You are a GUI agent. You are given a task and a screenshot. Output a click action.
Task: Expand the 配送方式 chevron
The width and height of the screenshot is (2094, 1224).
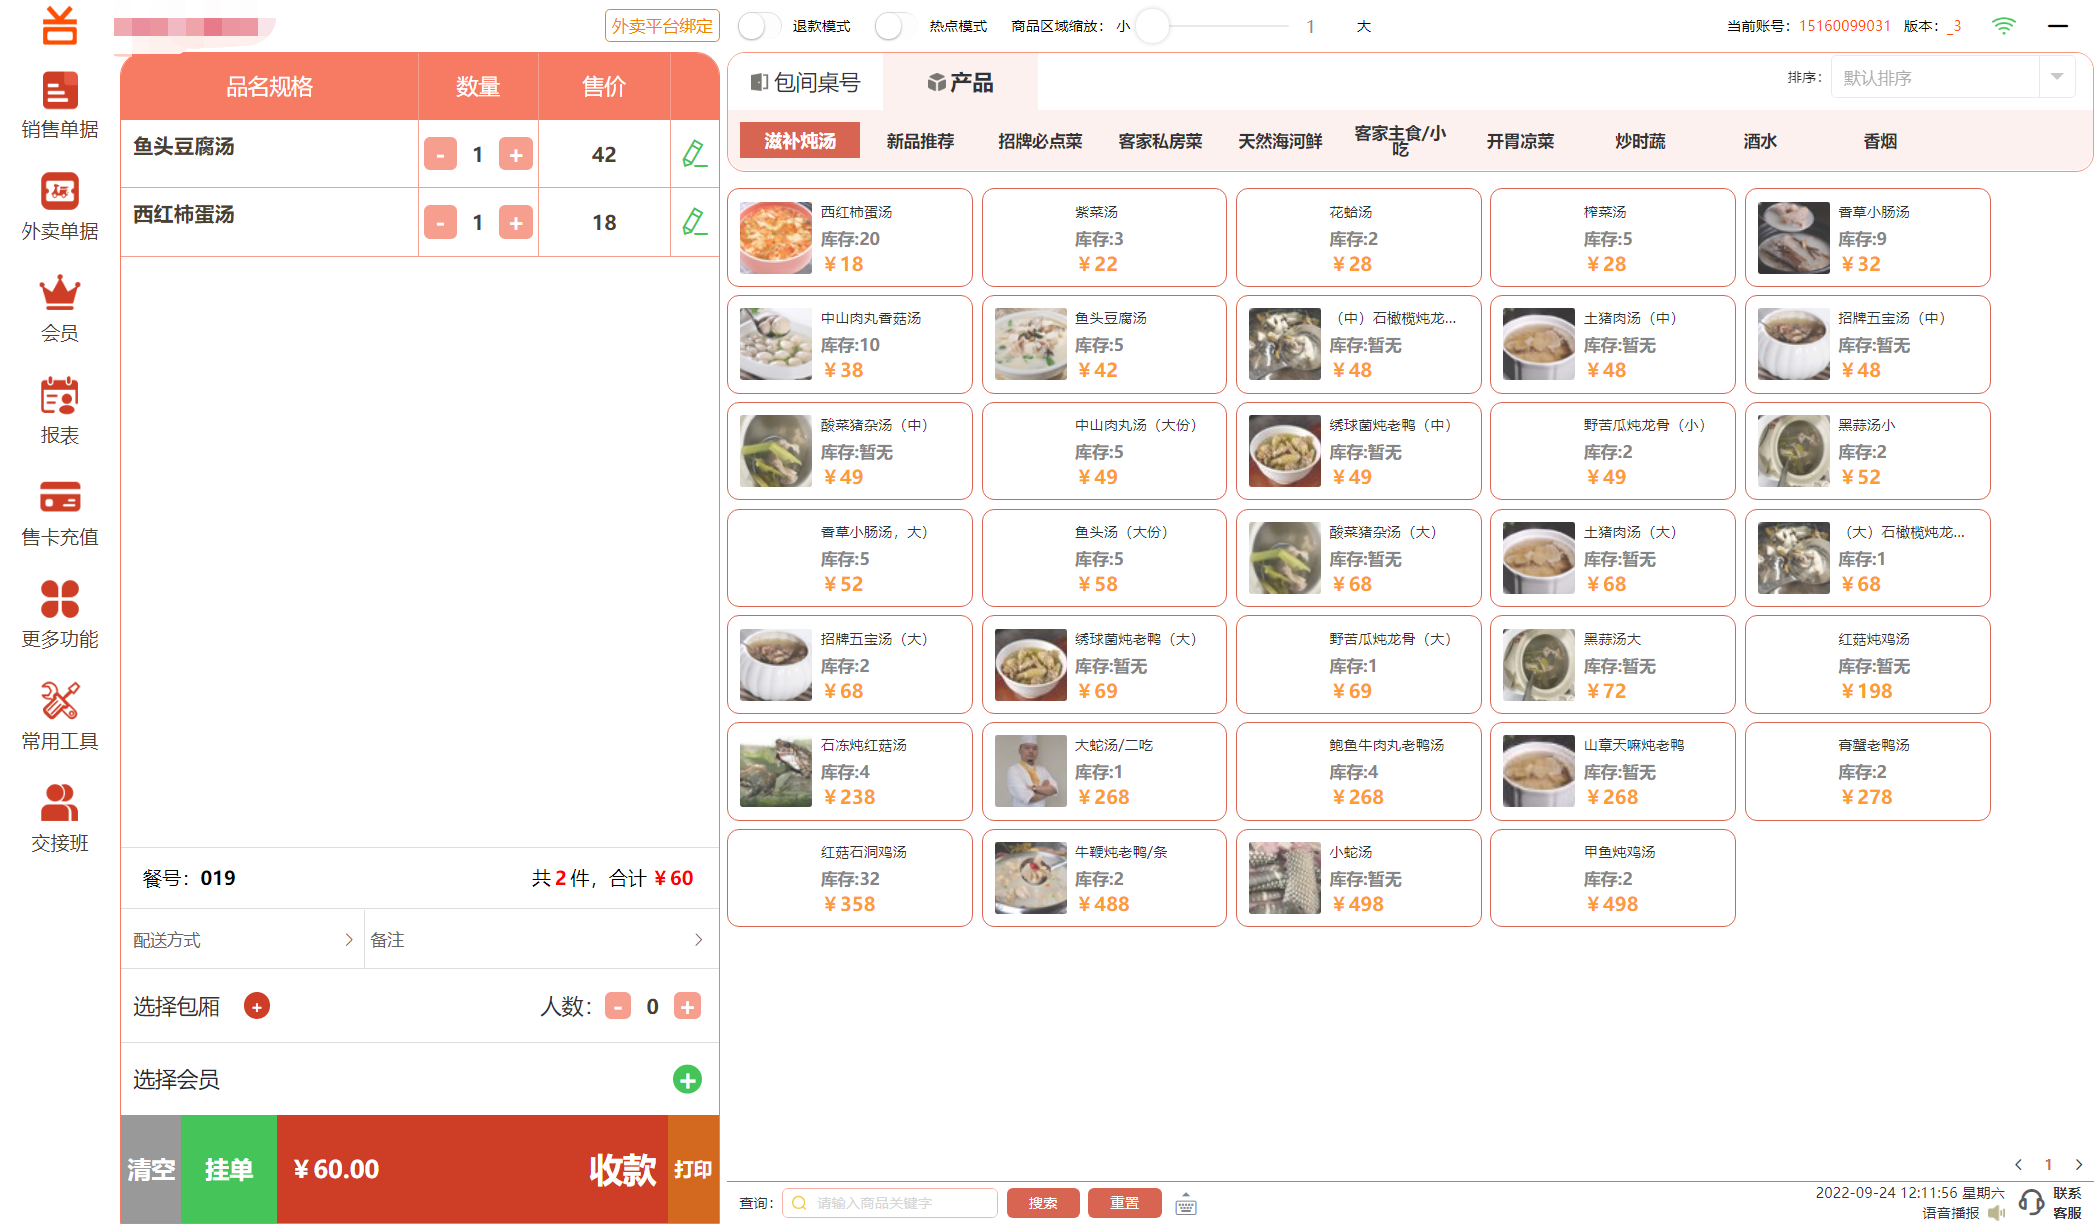349,940
